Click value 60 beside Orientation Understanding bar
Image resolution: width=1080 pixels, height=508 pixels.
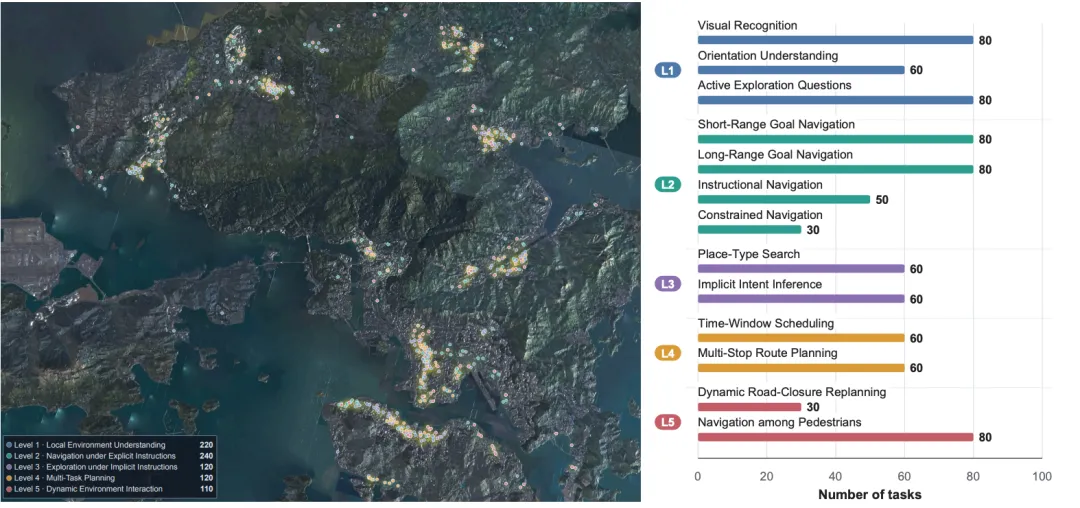pyautogui.click(x=916, y=70)
